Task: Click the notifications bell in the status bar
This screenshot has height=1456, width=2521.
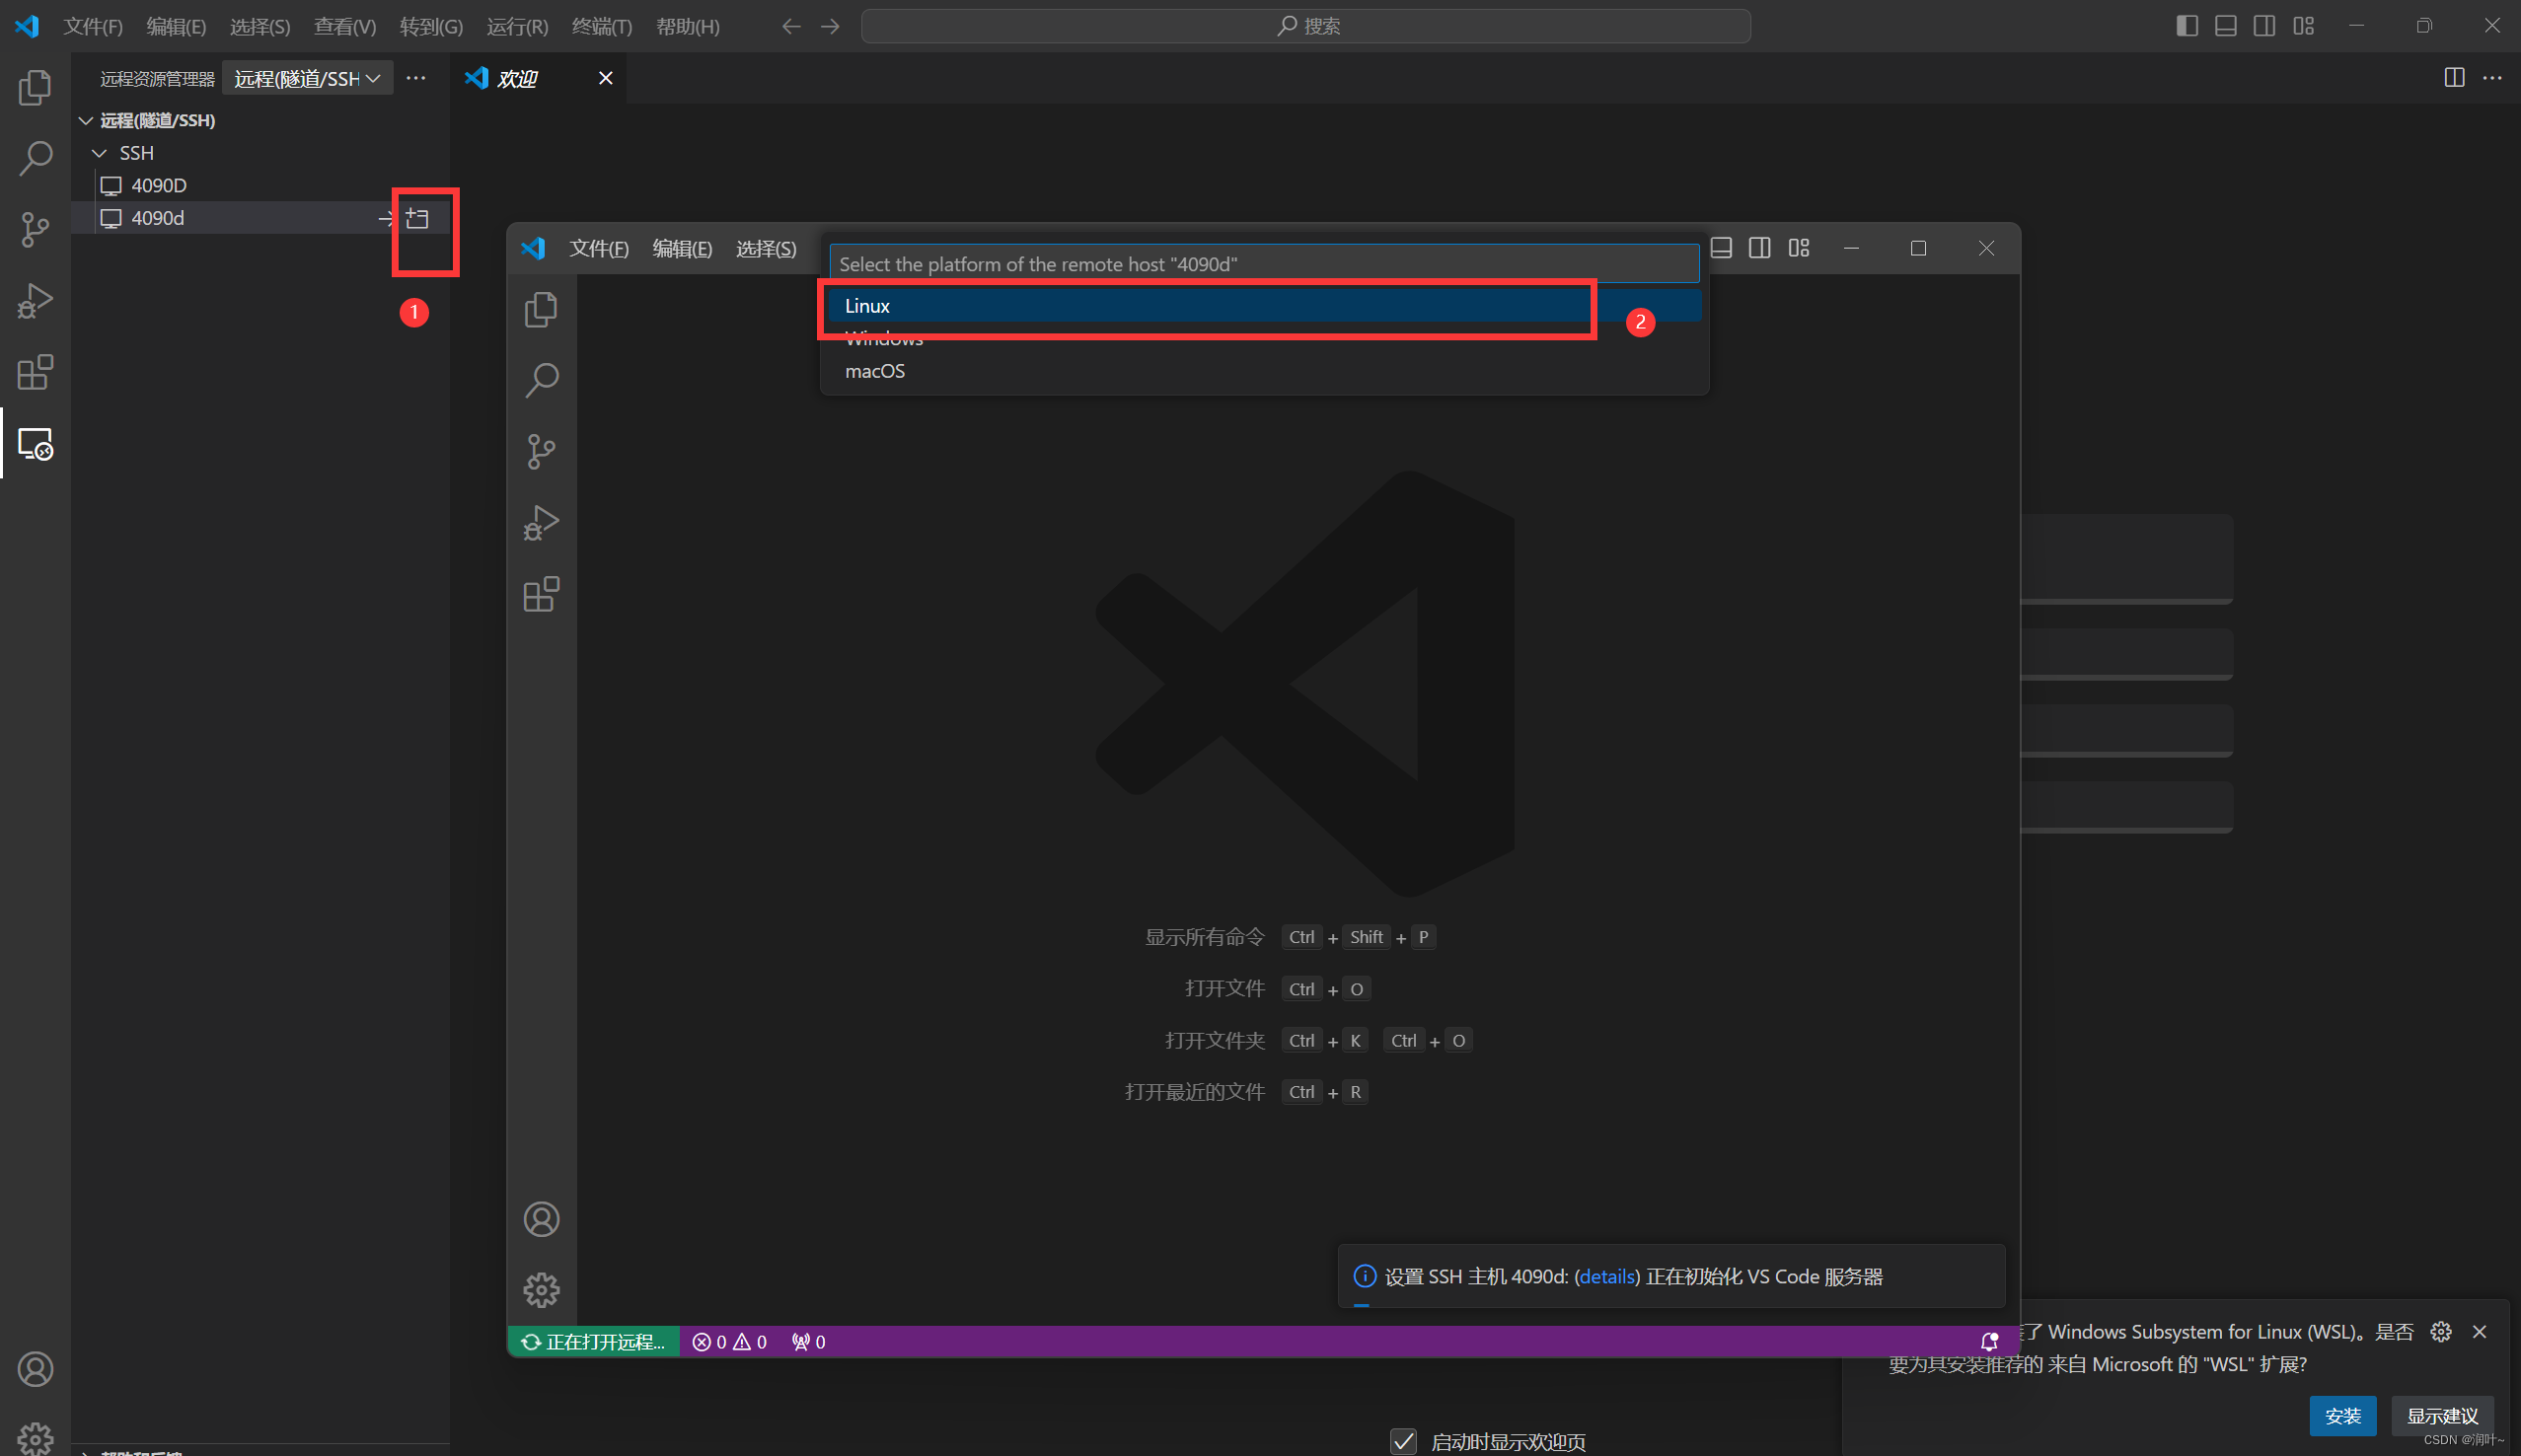Action: pyautogui.click(x=1988, y=1341)
